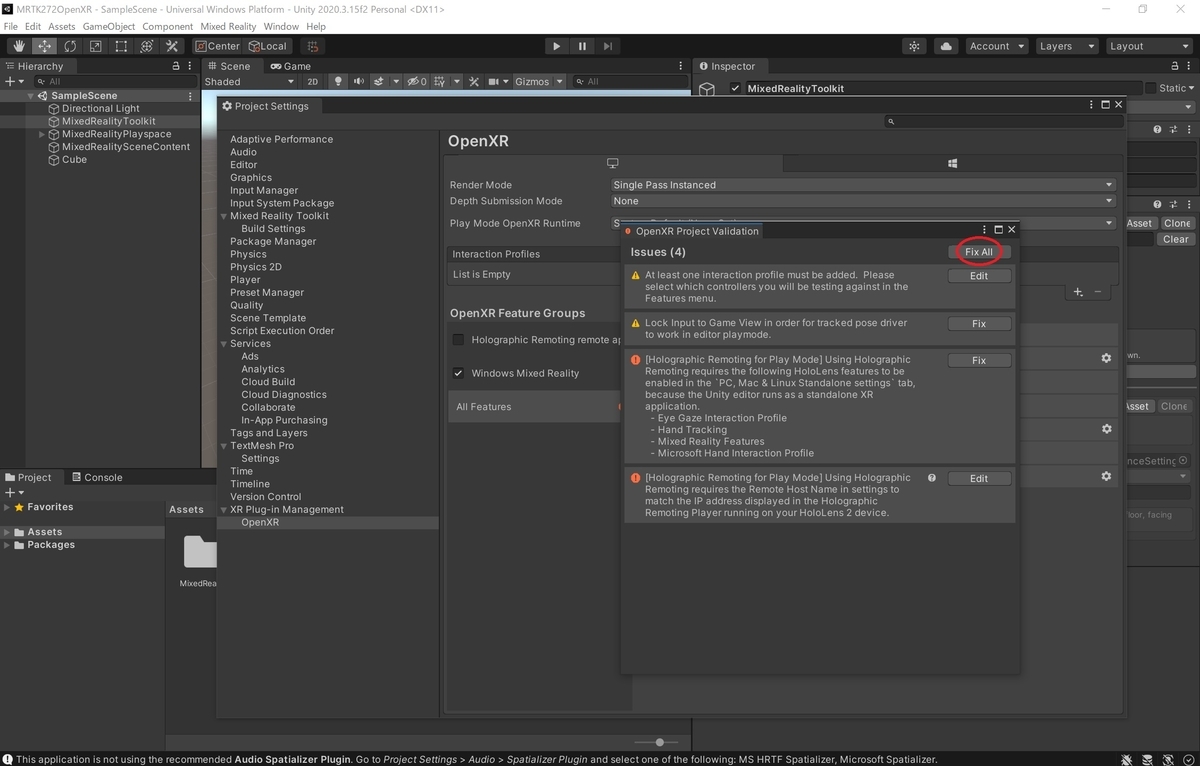Click Fix for HoloLens features issue
Image resolution: width=1200 pixels, height=766 pixels.
pos(979,361)
